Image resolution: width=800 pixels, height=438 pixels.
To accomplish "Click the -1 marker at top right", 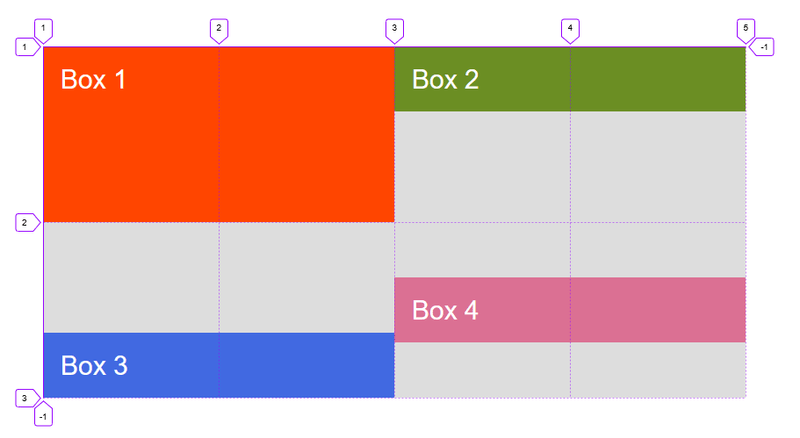I will pyautogui.click(x=762, y=47).
